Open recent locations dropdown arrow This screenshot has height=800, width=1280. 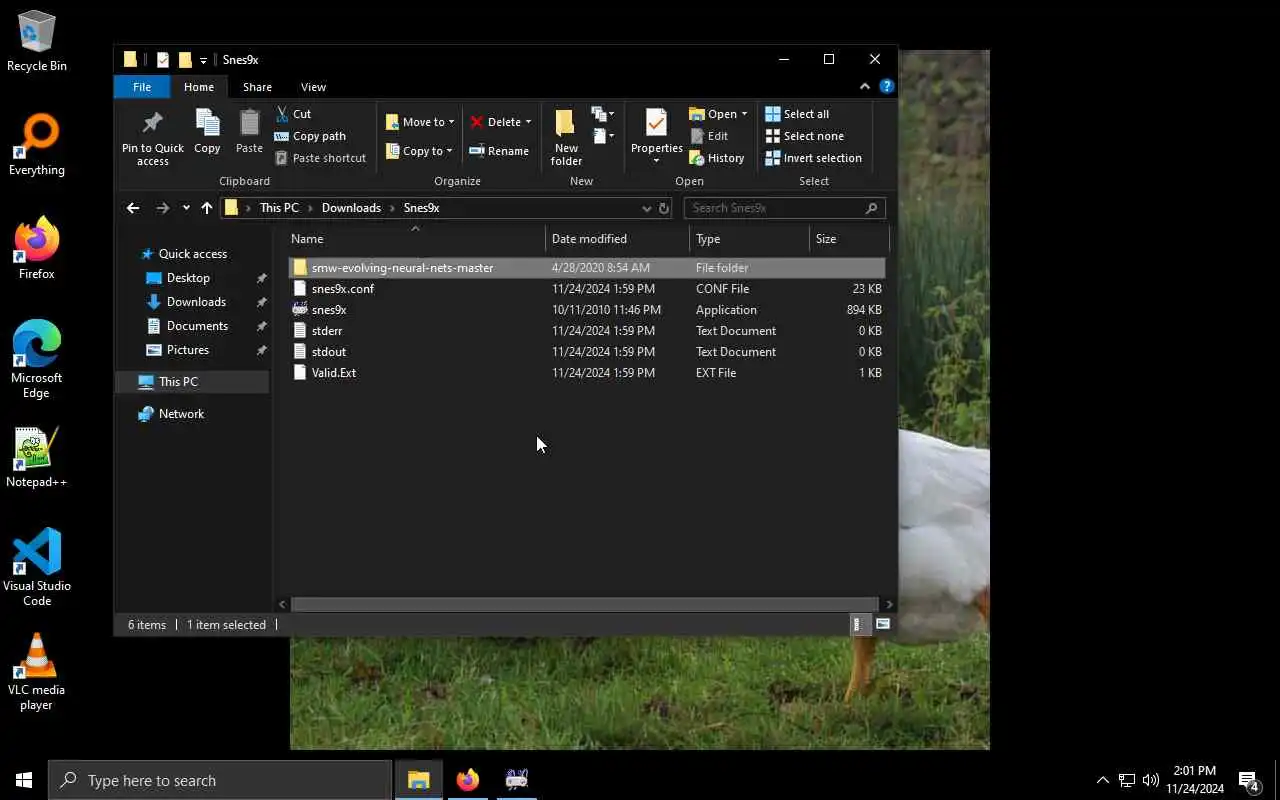tap(186, 208)
